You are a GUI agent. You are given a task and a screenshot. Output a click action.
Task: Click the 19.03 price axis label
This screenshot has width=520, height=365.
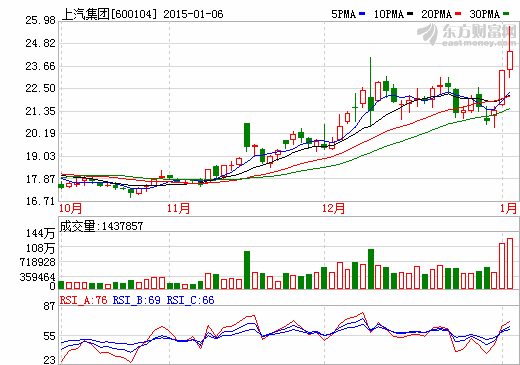[x=40, y=156]
